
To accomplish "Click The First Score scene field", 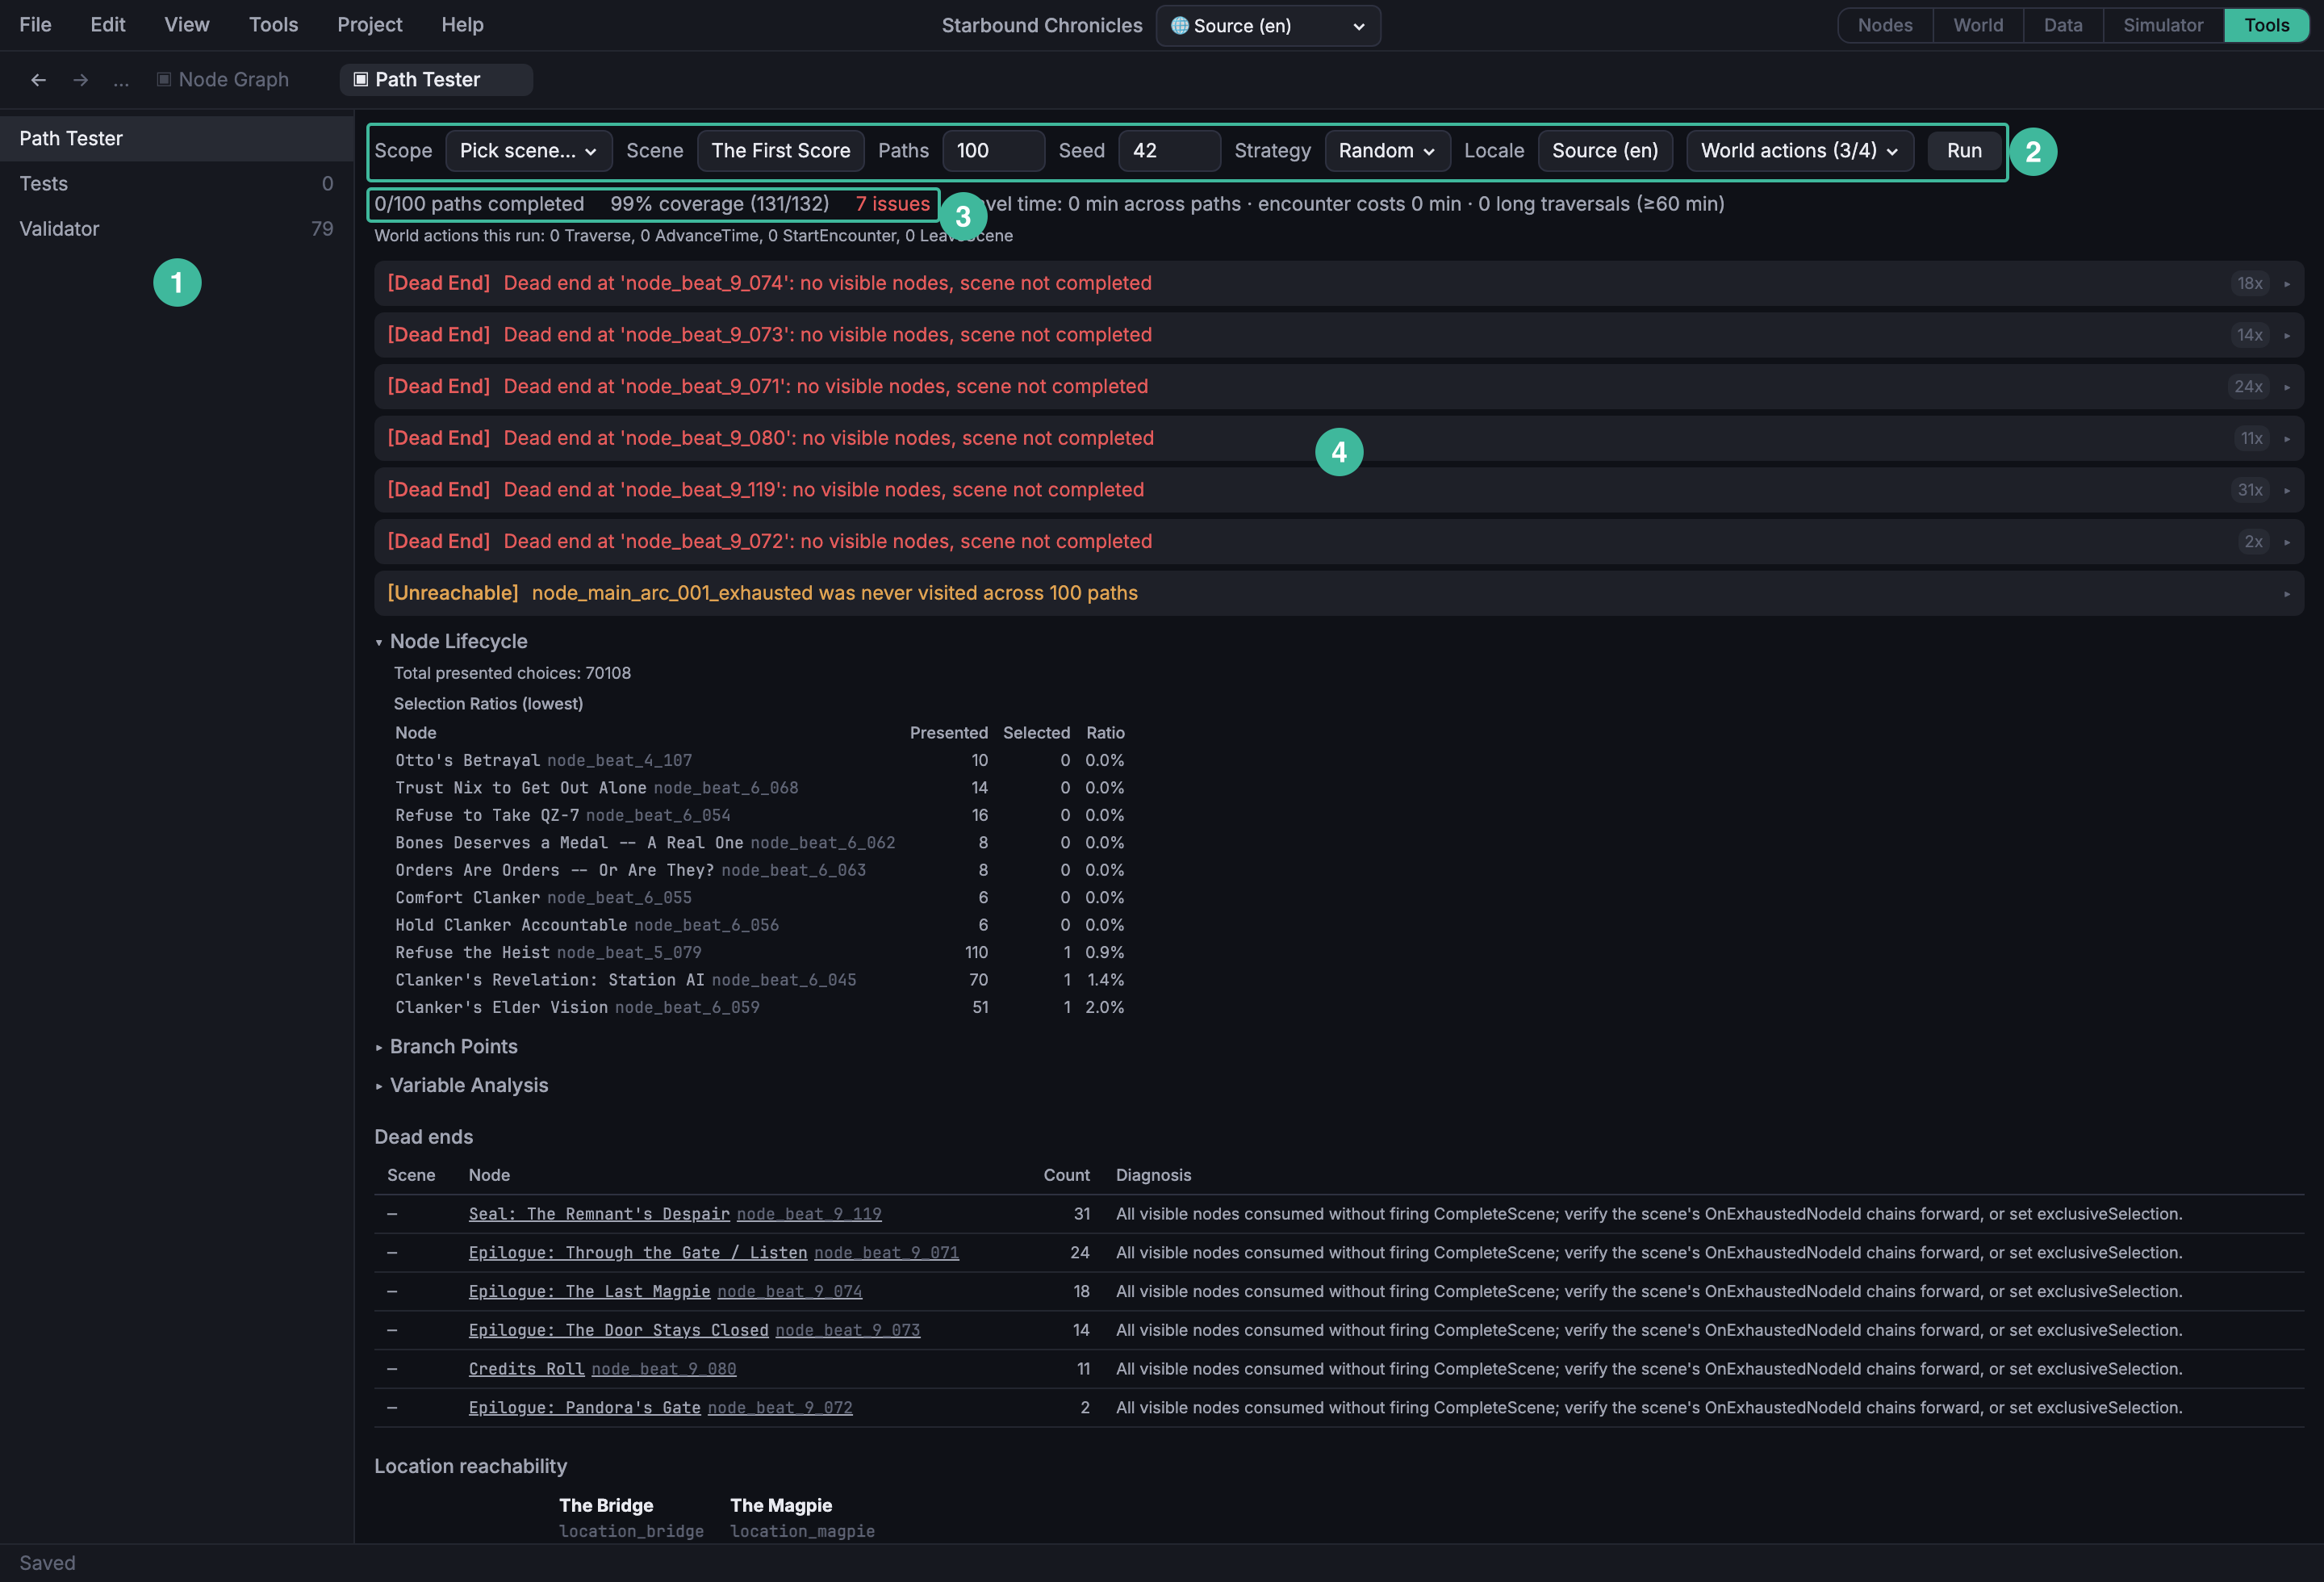I will (781, 151).
